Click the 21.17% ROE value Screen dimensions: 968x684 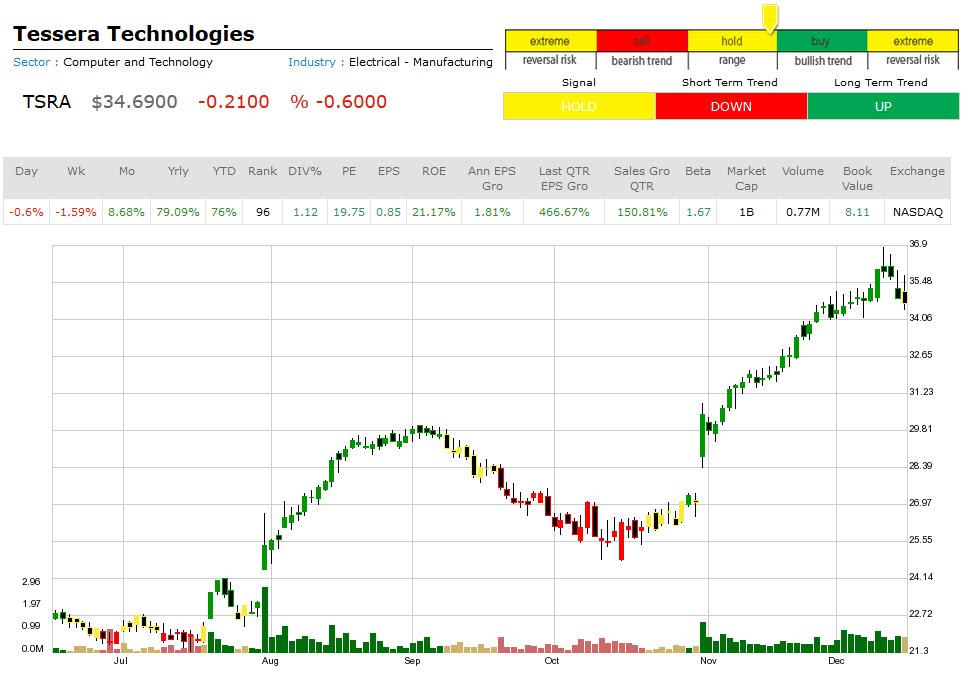point(434,212)
